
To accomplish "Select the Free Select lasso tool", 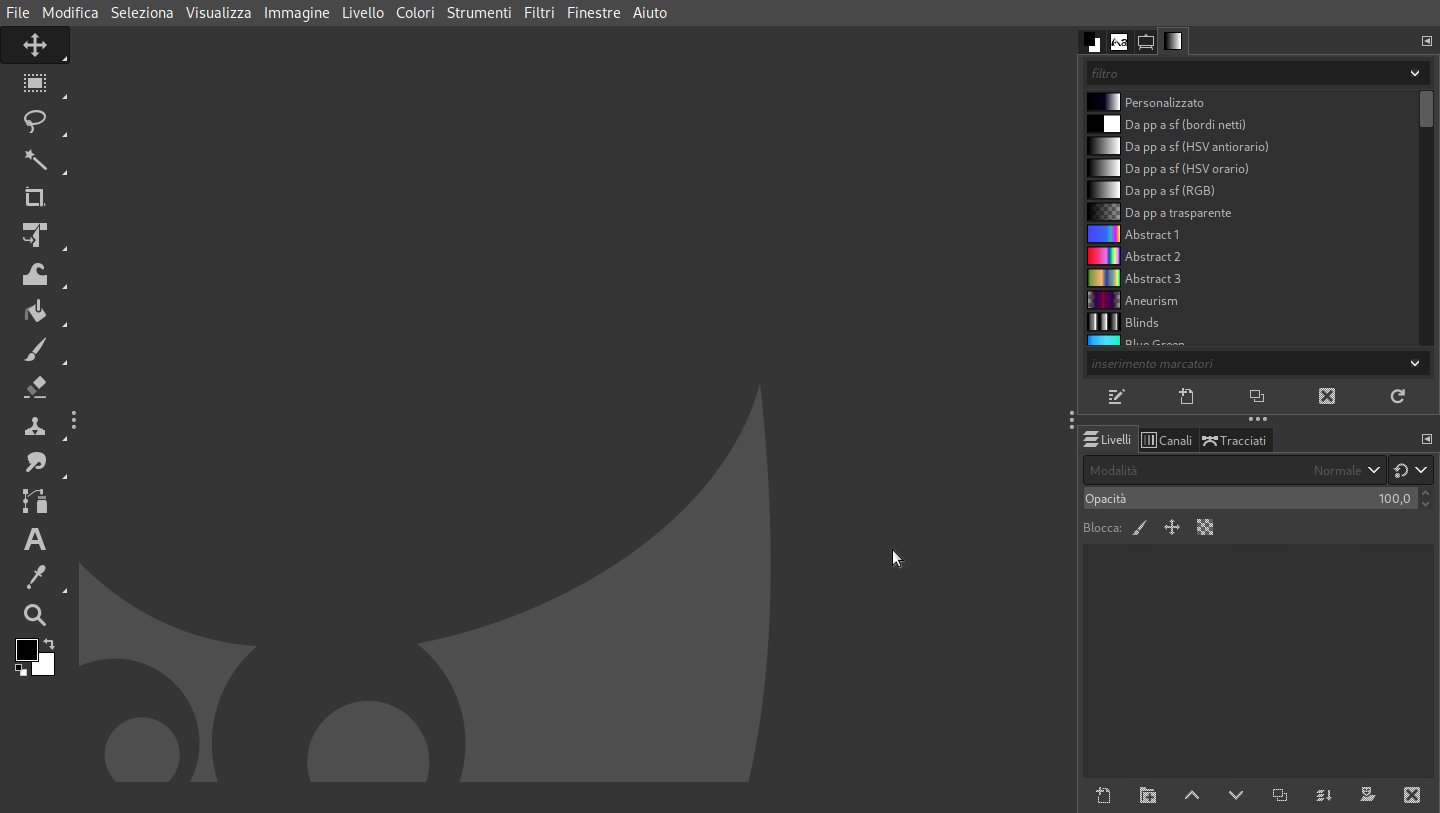I will (35, 122).
